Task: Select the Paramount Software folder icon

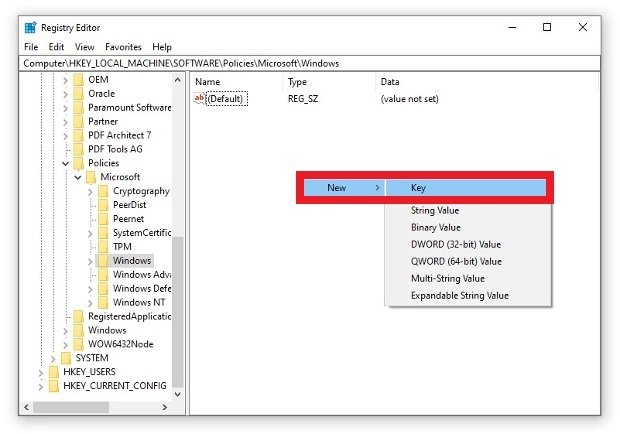Action: click(x=79, y=108)
